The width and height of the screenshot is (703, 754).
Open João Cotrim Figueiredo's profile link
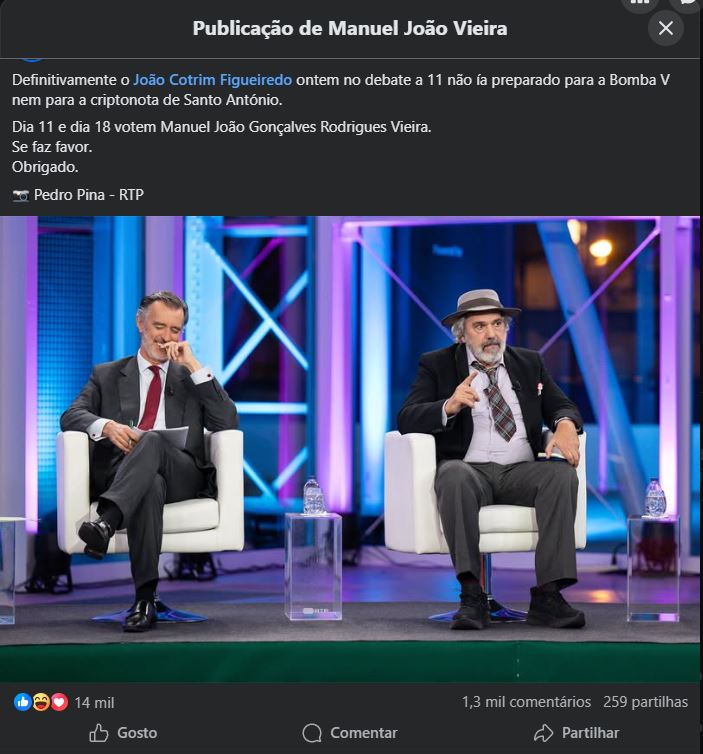click(x=213, y=80)
